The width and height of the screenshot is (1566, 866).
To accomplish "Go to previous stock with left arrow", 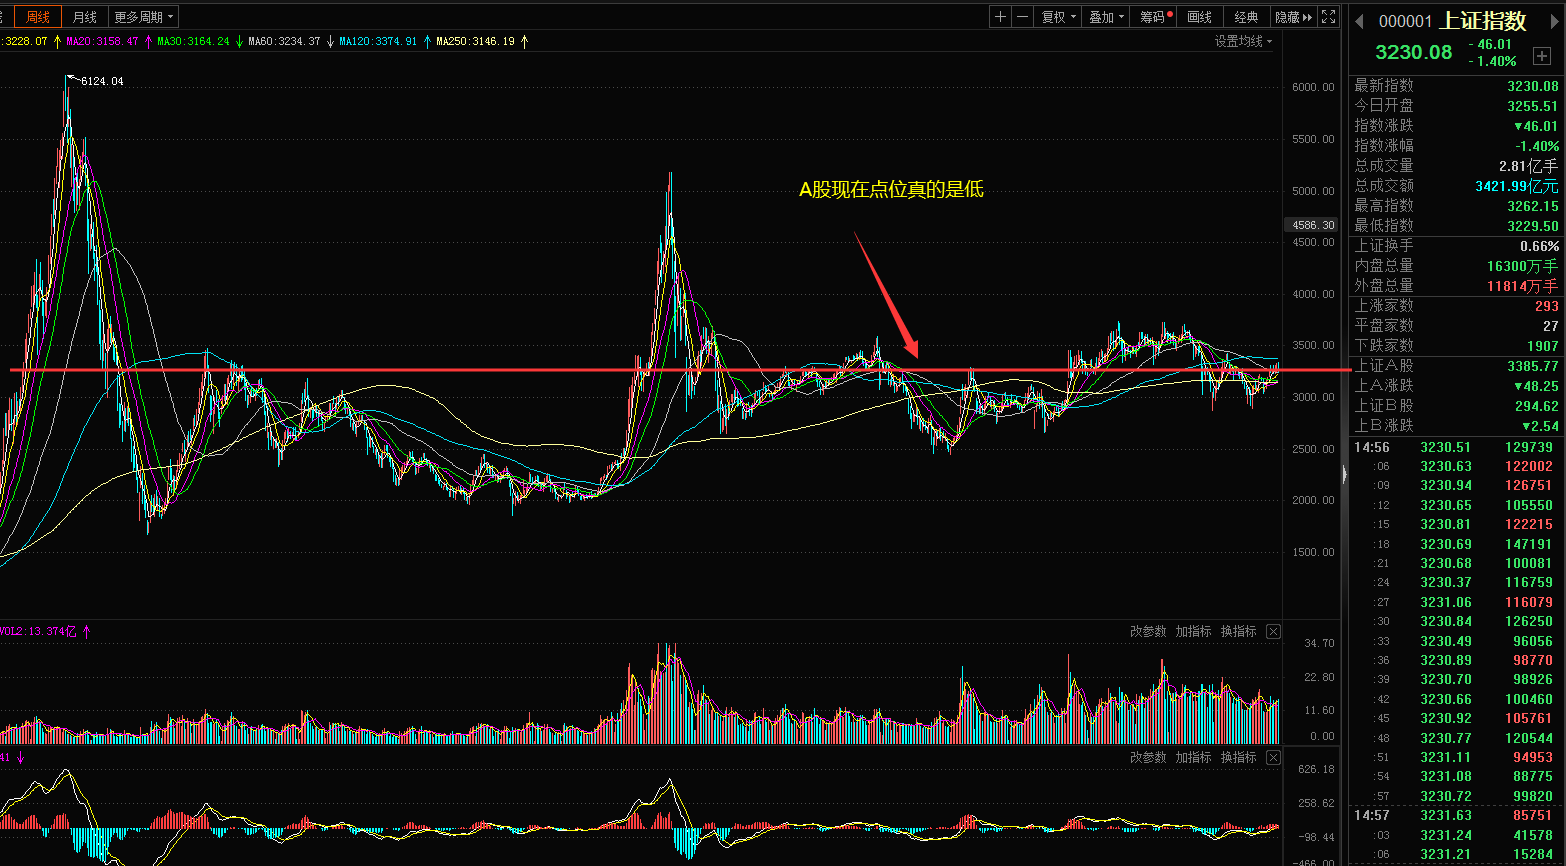I will coord(1360,21).
